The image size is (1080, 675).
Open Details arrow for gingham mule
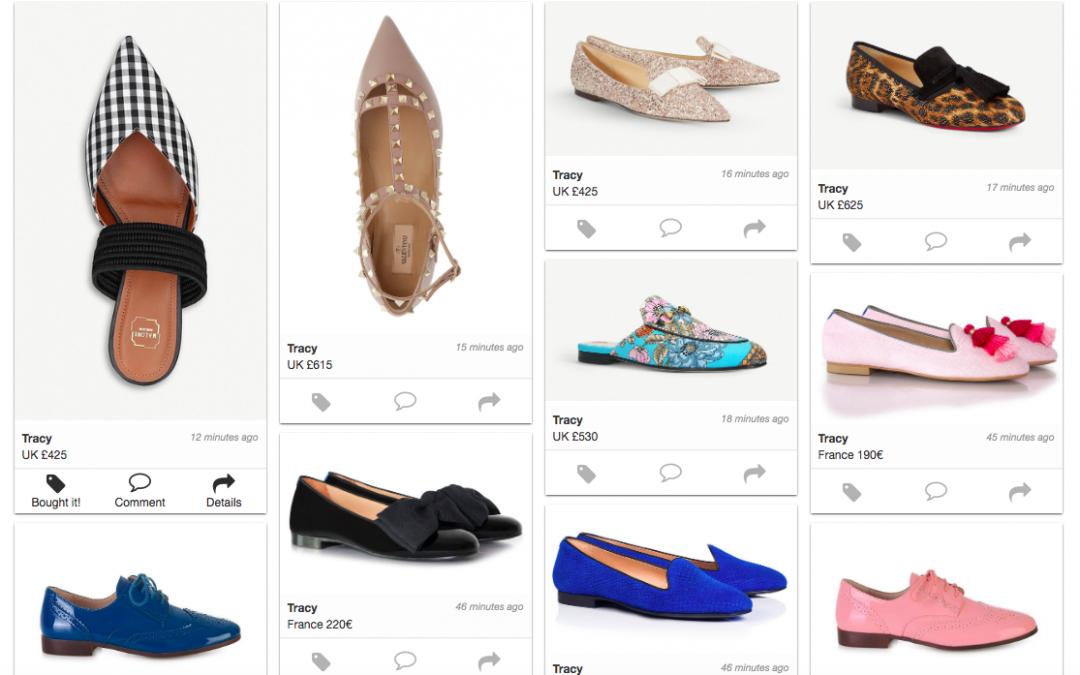[224, 490]
